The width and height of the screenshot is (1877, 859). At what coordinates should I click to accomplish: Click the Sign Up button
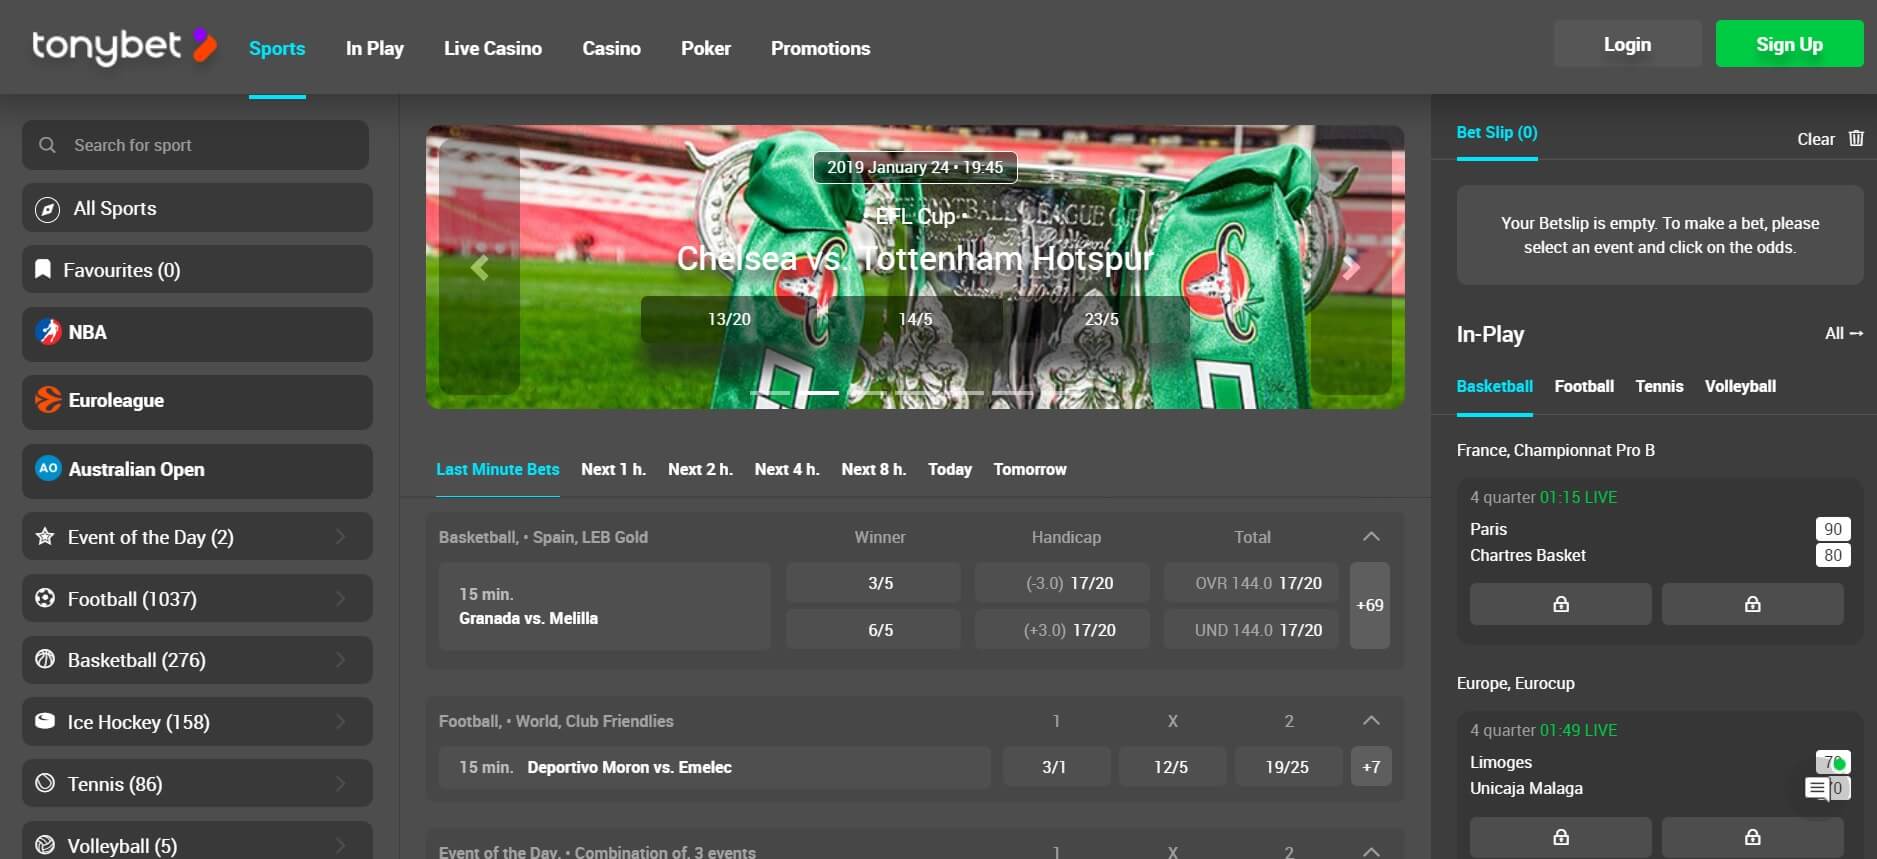coord(1789,44)
